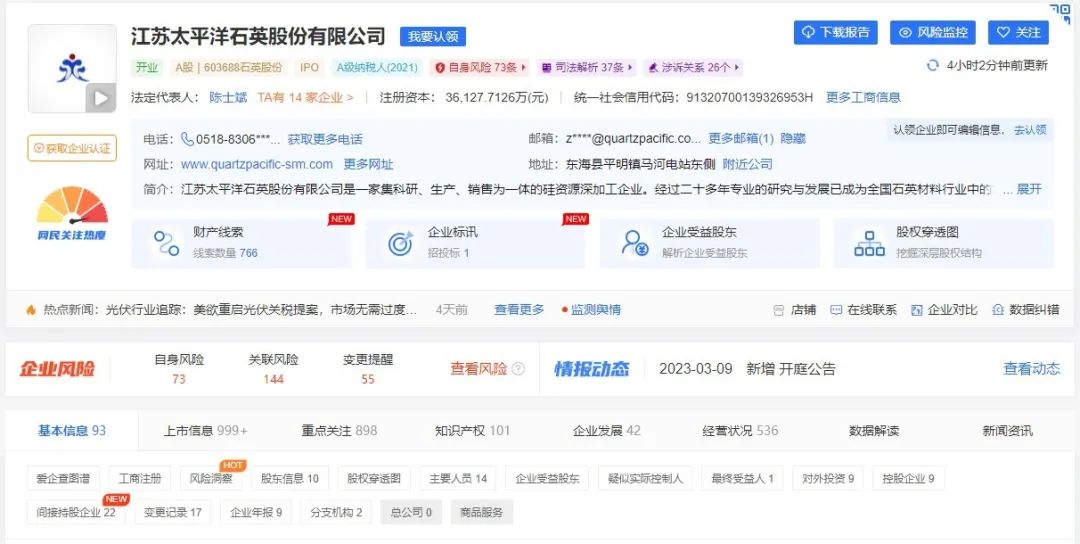The width and height of the screenshot is (1080, 544).
Task: Click the 财产线索 icon
Action: click(166, 243)
